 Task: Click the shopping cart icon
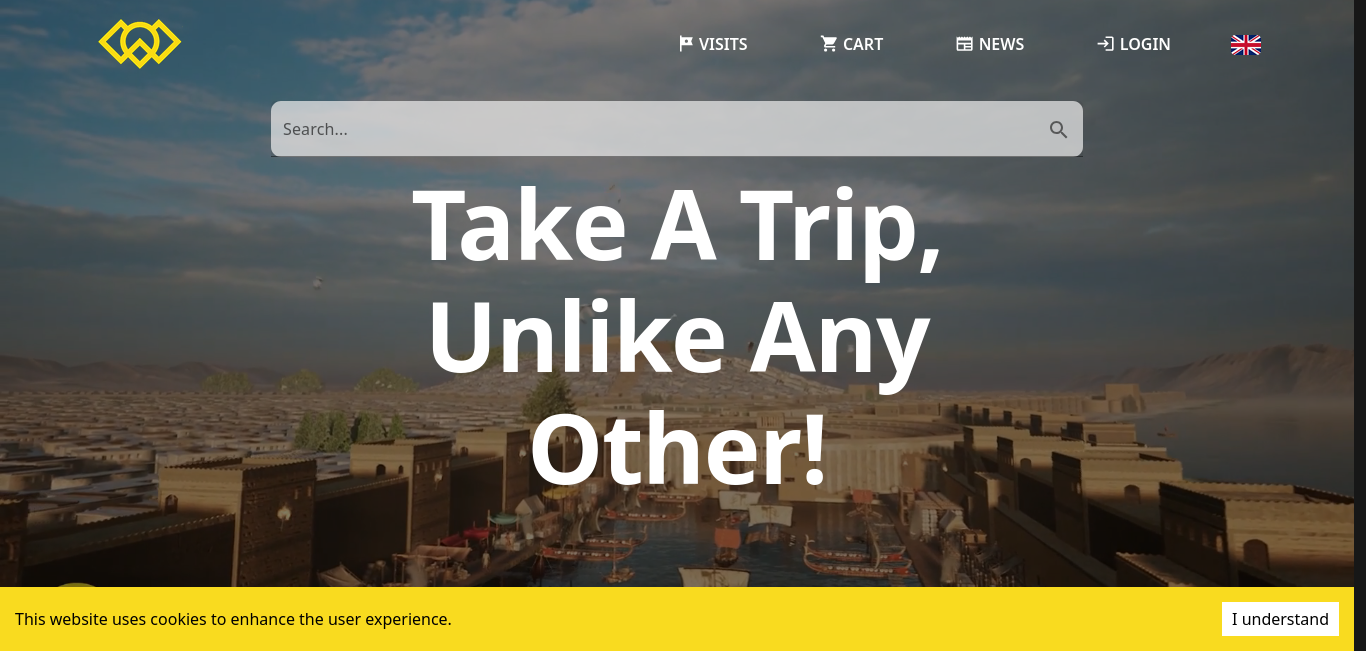coord(829,44)
